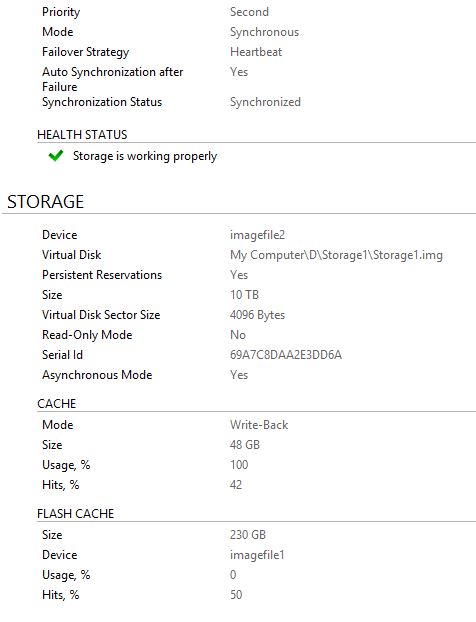Viewport: 476px width, 622px height.
Task: Click the HEALTH STATUS section header
Action: (x=82, y=135)
